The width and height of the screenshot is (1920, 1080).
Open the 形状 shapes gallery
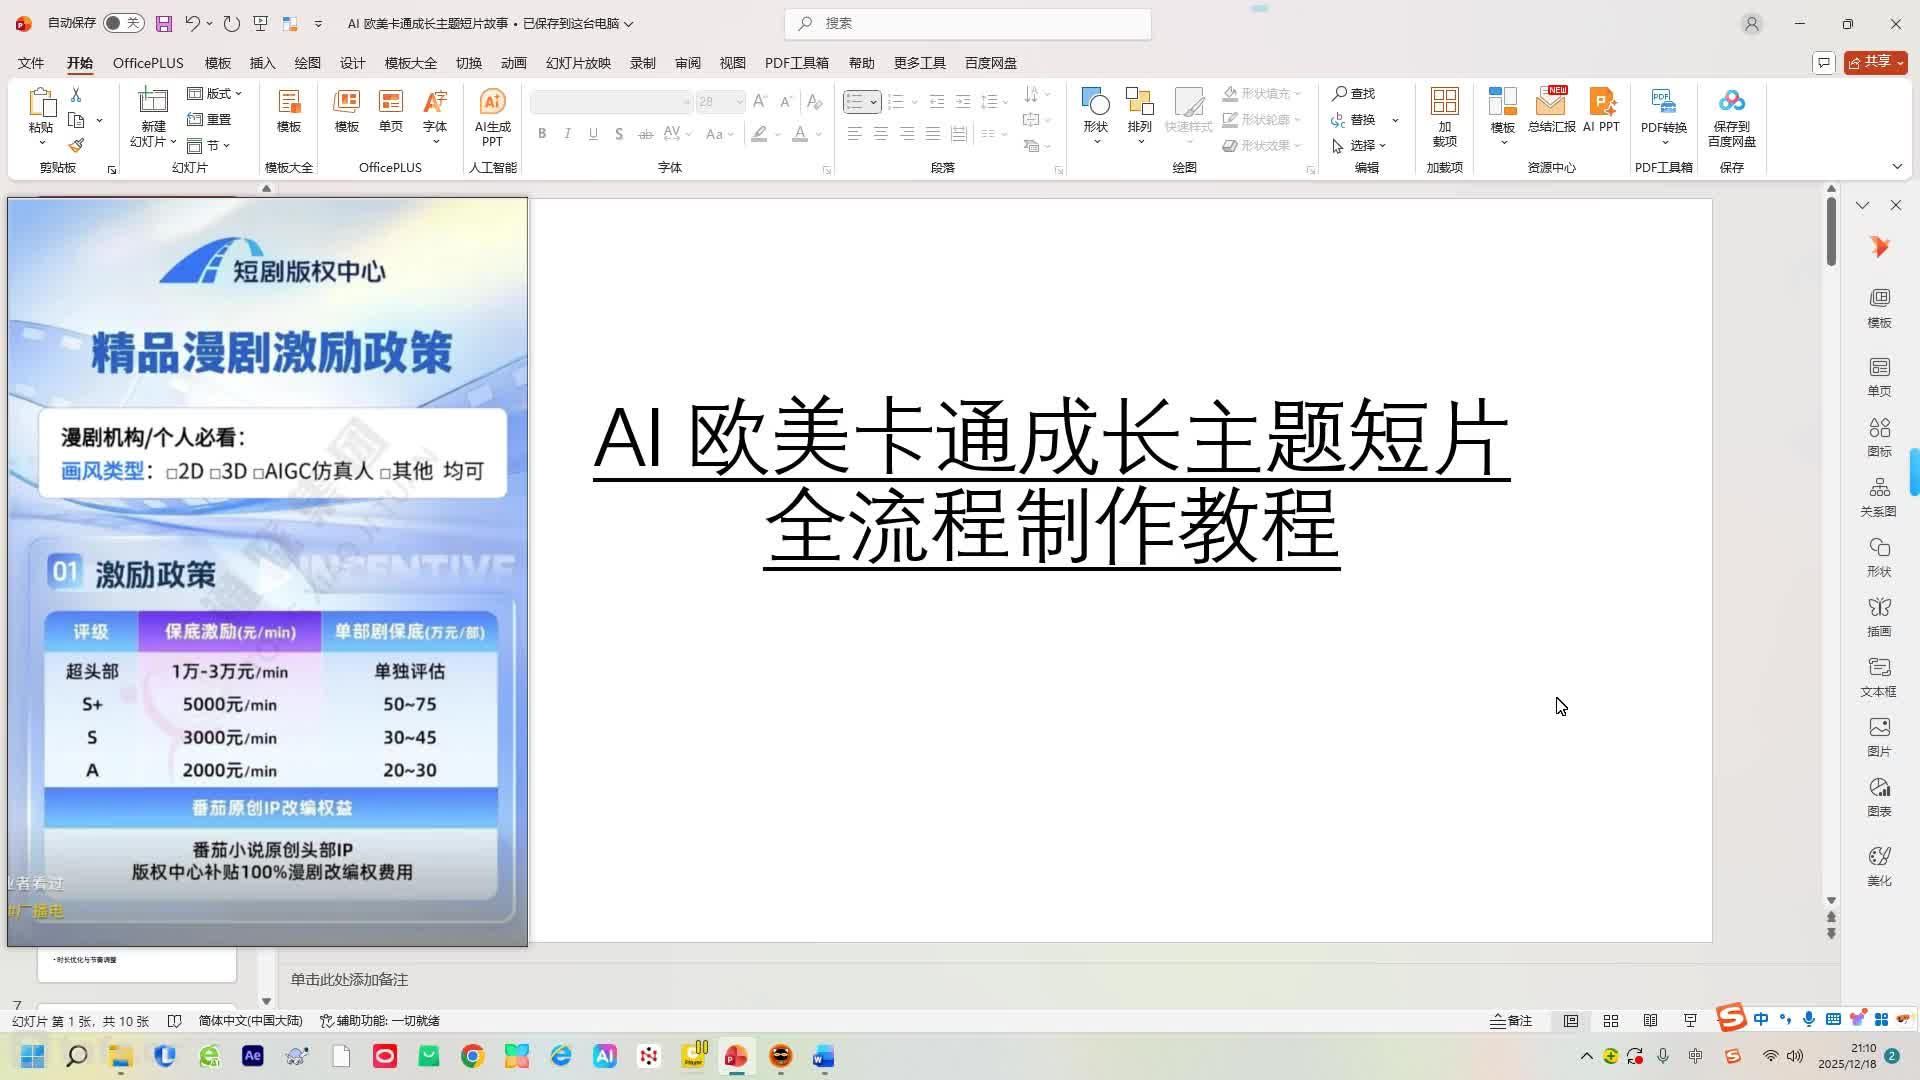[x=1095, y=112]
